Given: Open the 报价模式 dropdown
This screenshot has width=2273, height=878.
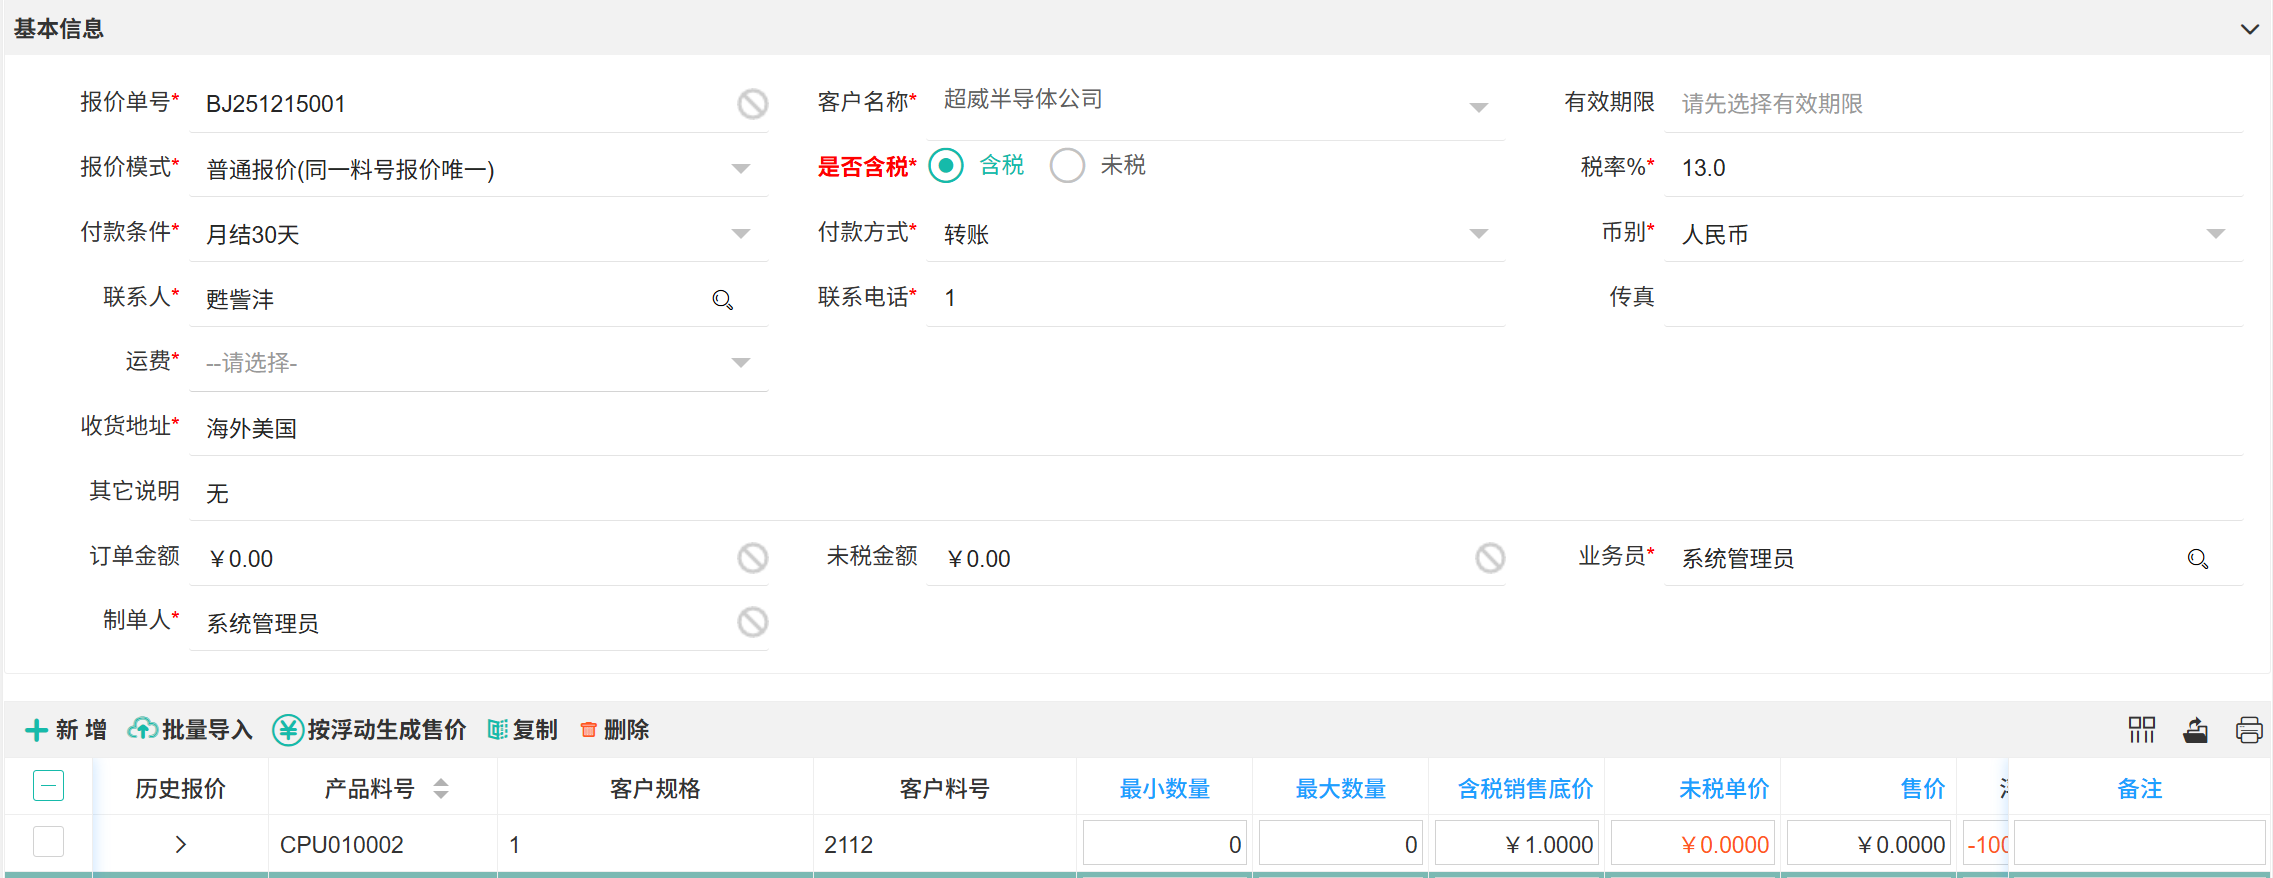Looking at the screenshot, I should click(x=740, y=169).
